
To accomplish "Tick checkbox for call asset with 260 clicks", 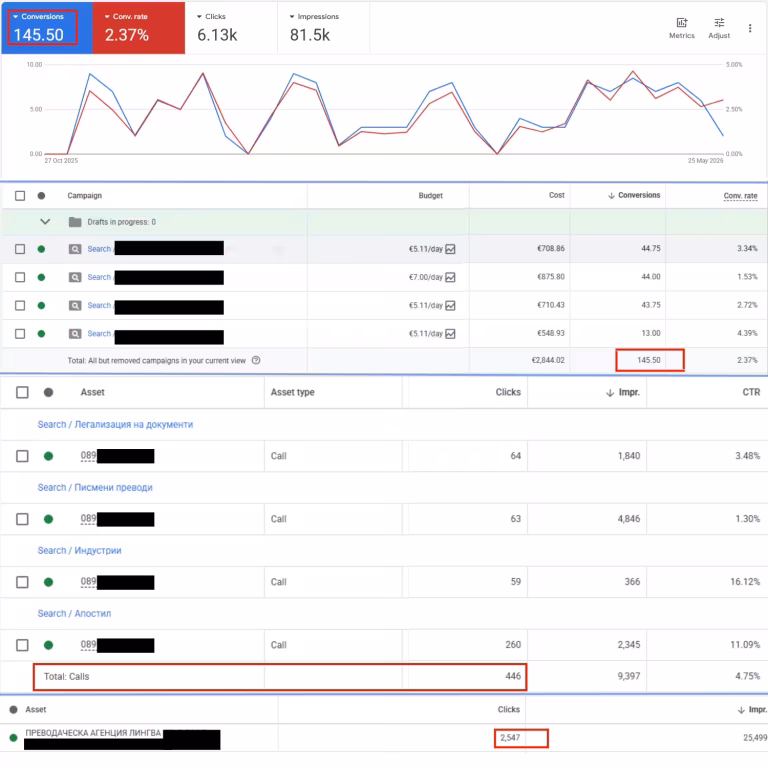I will tap(22, 645).
